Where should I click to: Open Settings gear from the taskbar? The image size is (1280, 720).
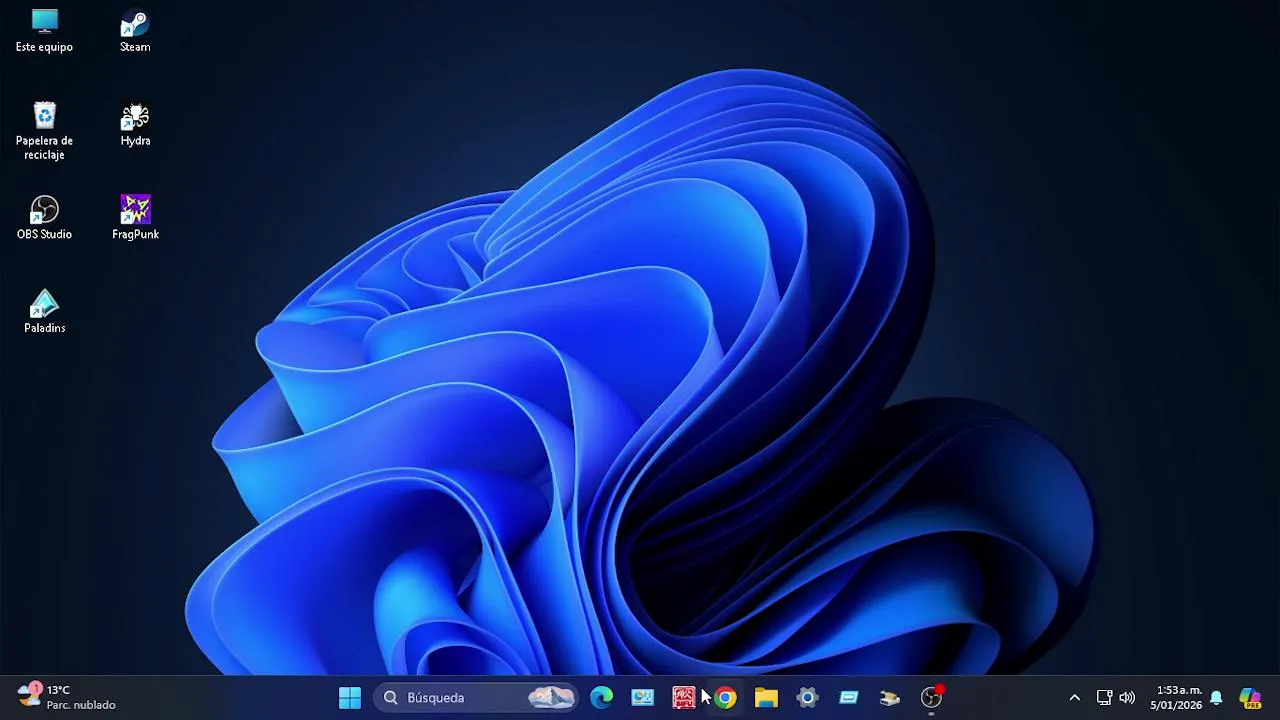point(808,698)
